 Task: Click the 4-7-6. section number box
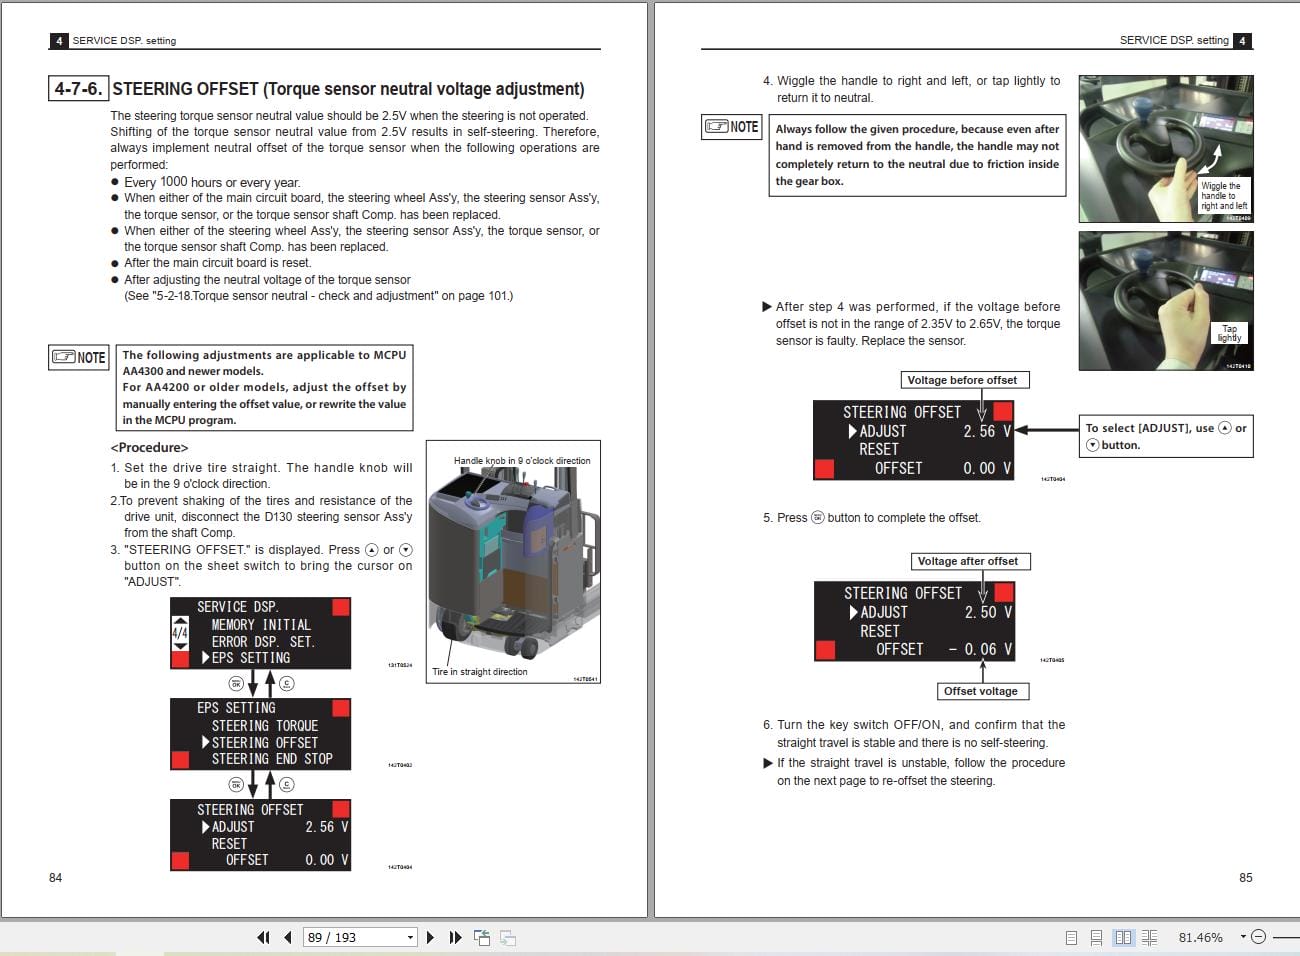coord(77,89)
